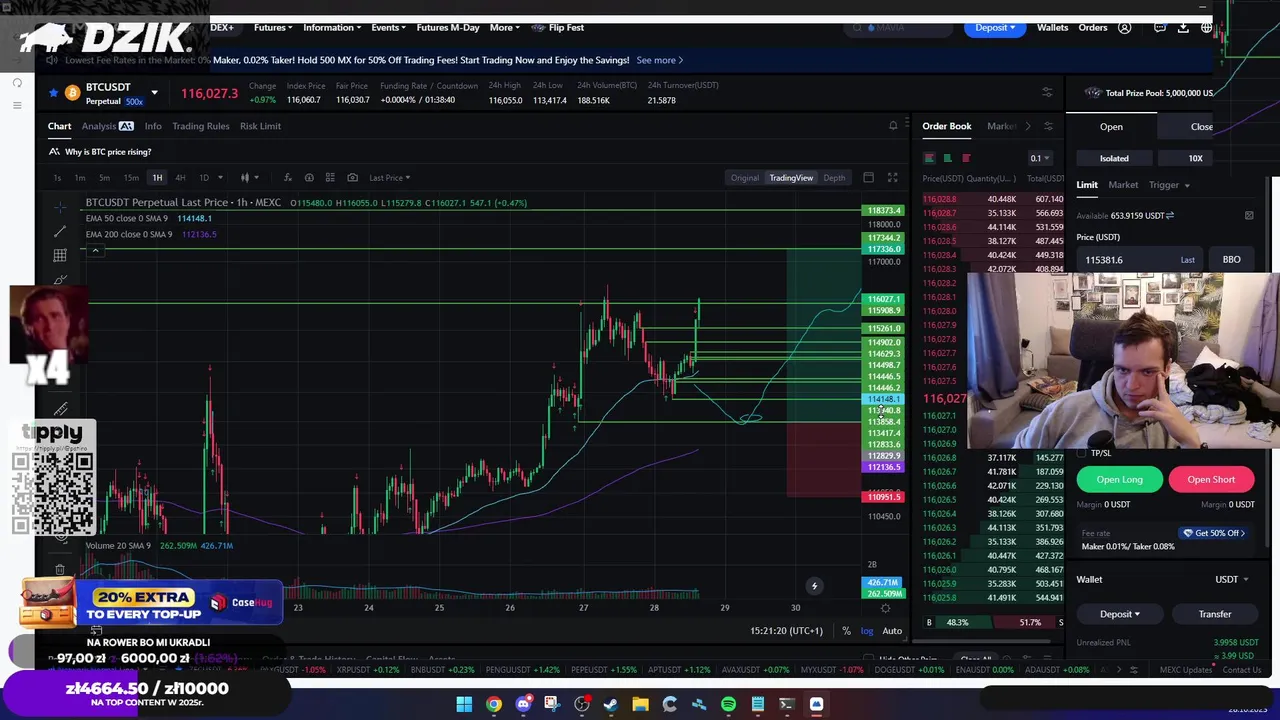Switch chart view to Original

point(744,178)
